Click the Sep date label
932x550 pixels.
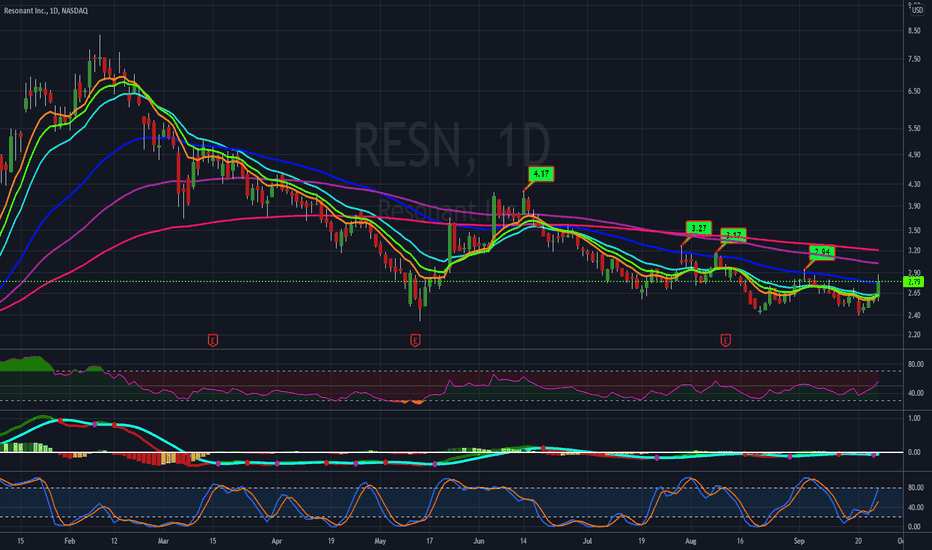tap(799, 541)
